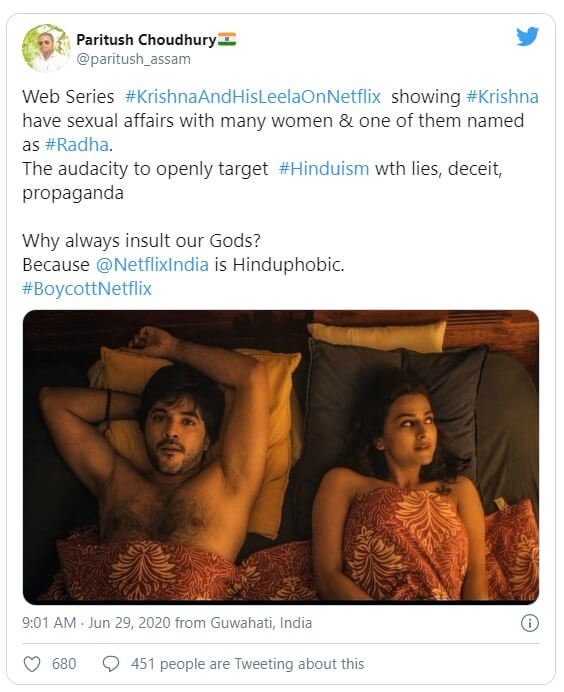Viewport: 564px width, 692px height.
Task: Click the 680 likes count
Action: (x=64, y=664)
